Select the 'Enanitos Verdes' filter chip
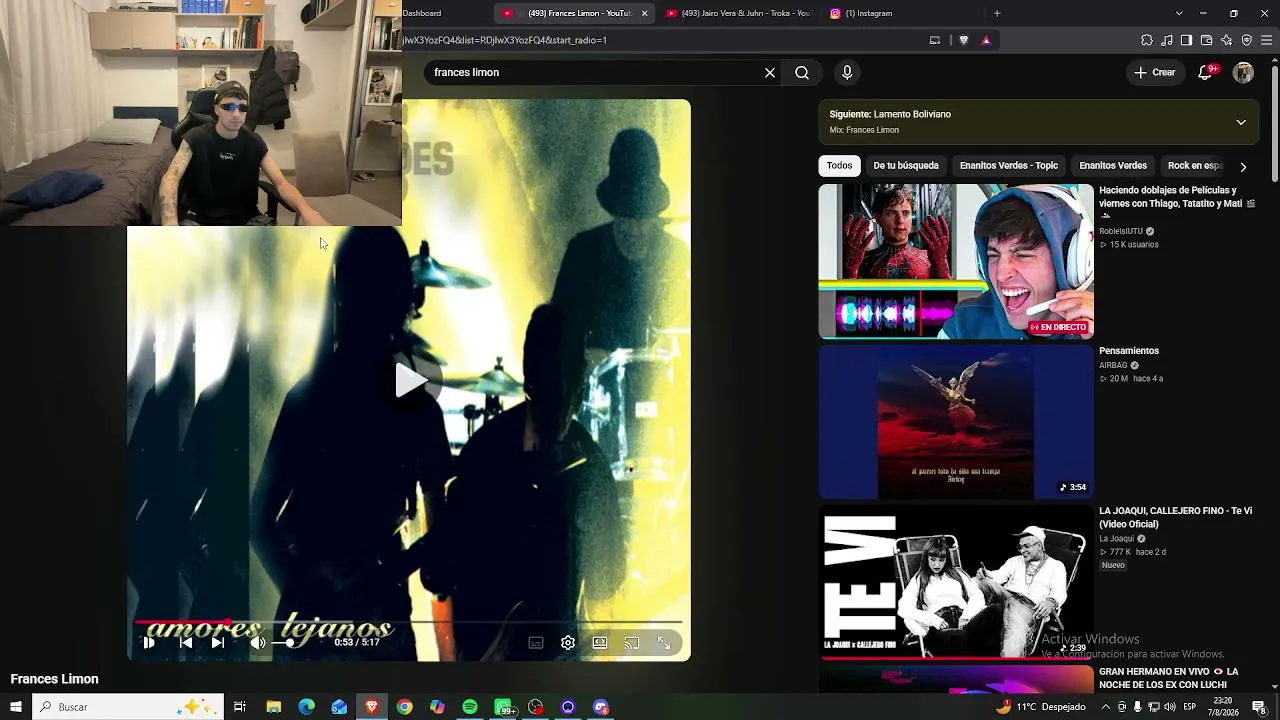 pyautogui.click(x=1113, y=166)
